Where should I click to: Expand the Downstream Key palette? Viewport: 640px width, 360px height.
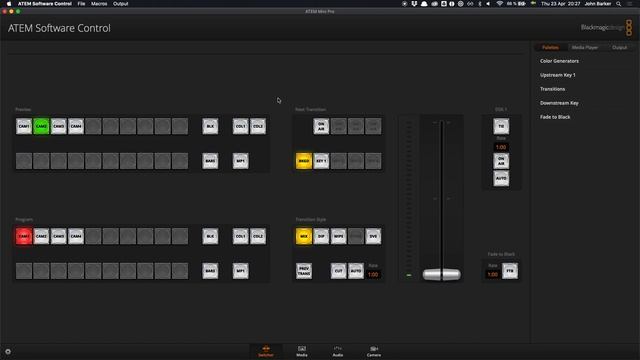click(x=559, y=103)
